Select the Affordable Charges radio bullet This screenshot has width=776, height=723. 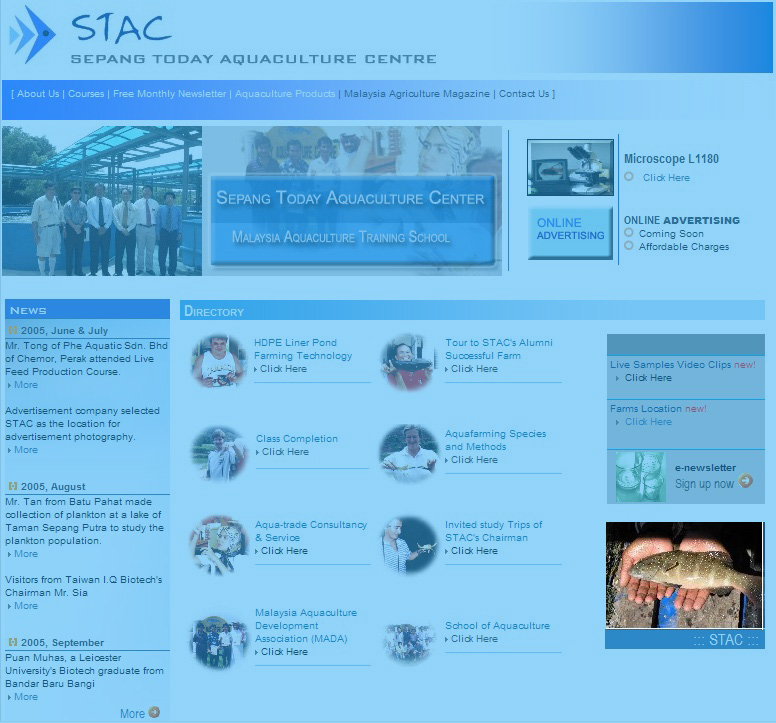pos(629,246)
